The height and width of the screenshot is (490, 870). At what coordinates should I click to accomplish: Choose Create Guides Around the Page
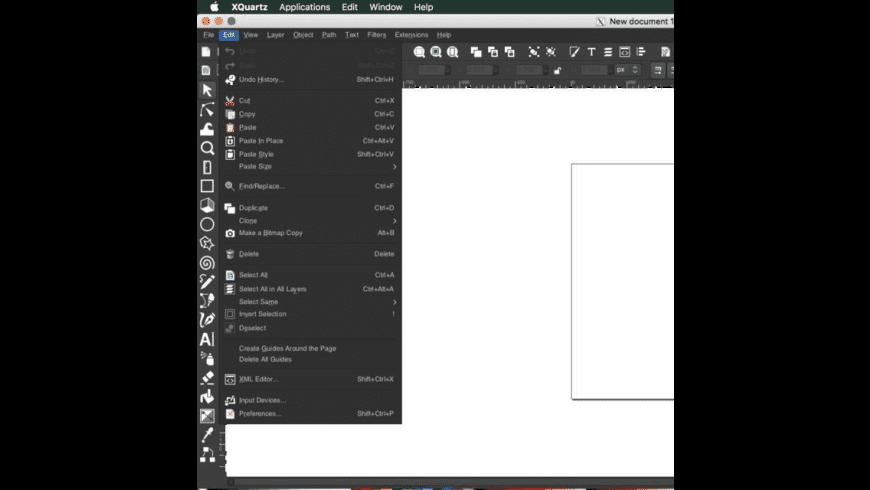tap(310, 348)
